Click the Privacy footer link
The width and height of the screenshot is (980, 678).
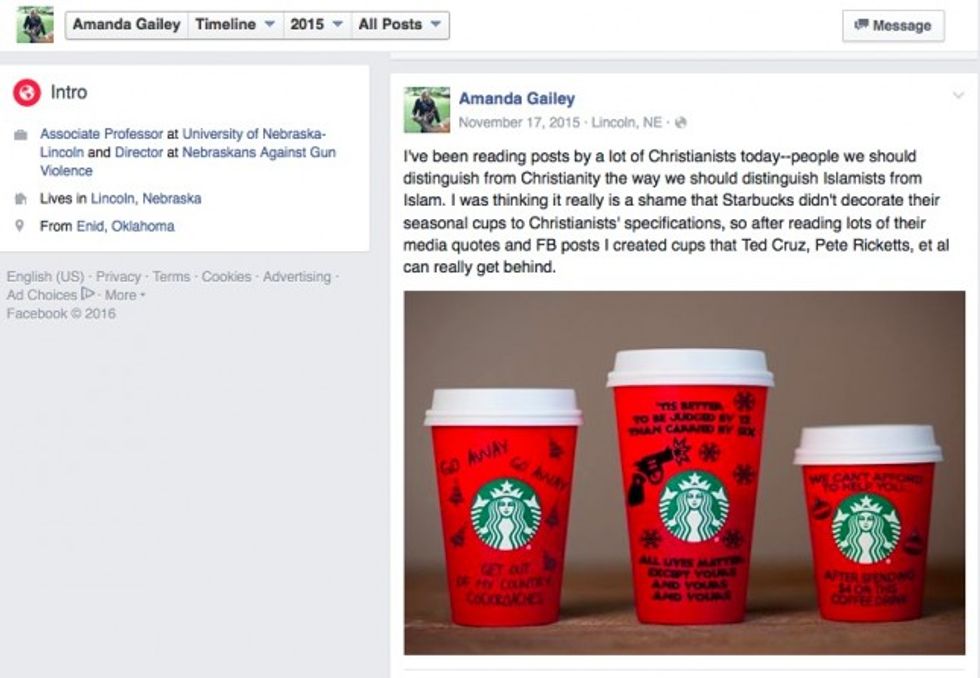118,276
